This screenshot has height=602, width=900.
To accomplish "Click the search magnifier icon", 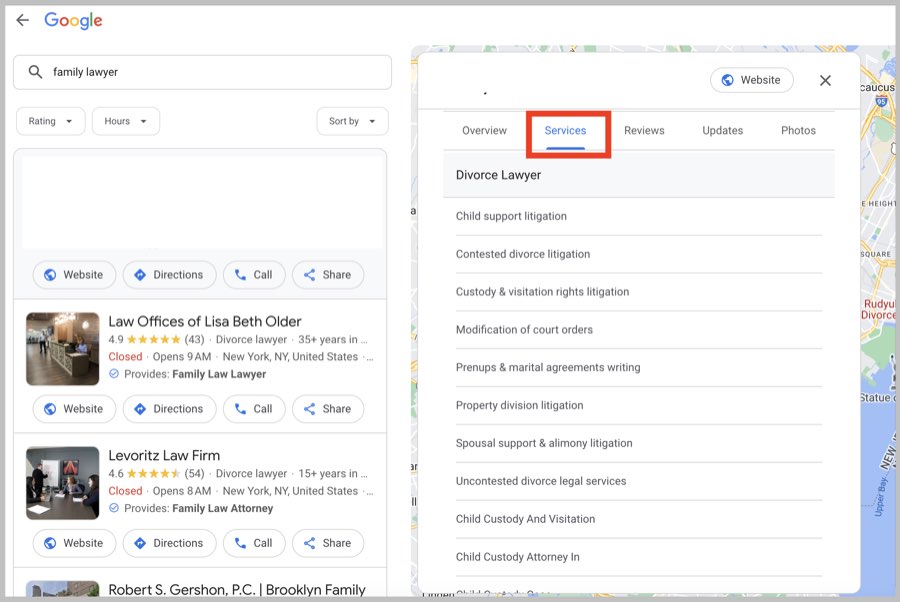I will point(35,72).
